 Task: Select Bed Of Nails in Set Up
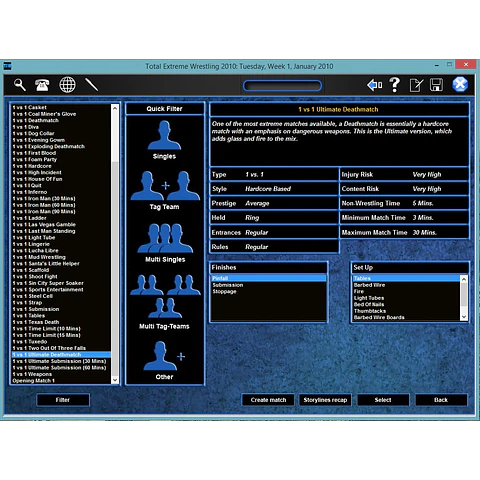(x=407, y=304)
